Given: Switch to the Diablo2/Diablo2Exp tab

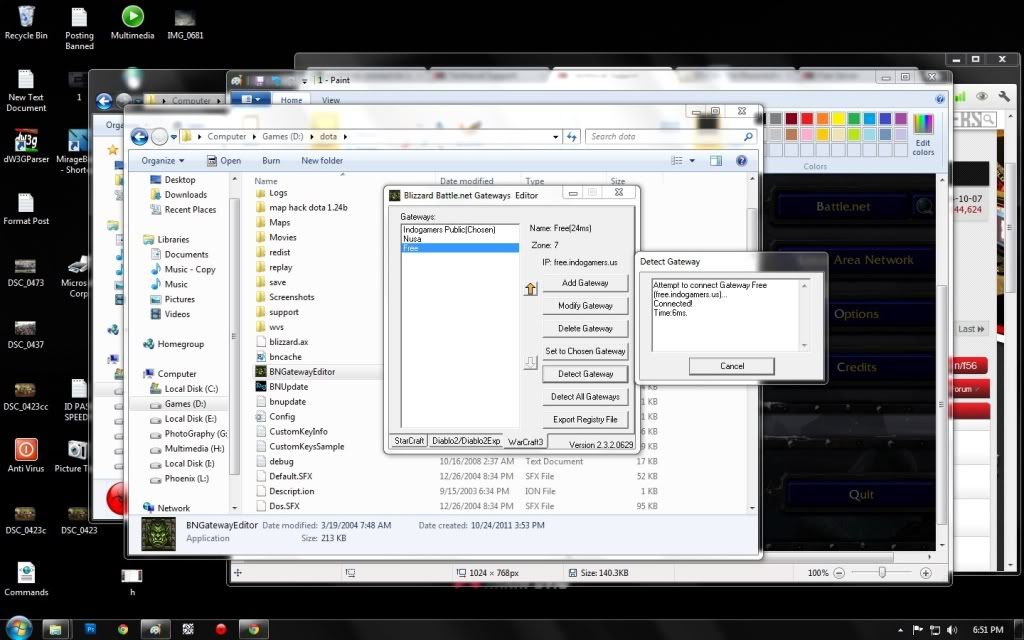Looking at the screenshot, I should (466, 441).
